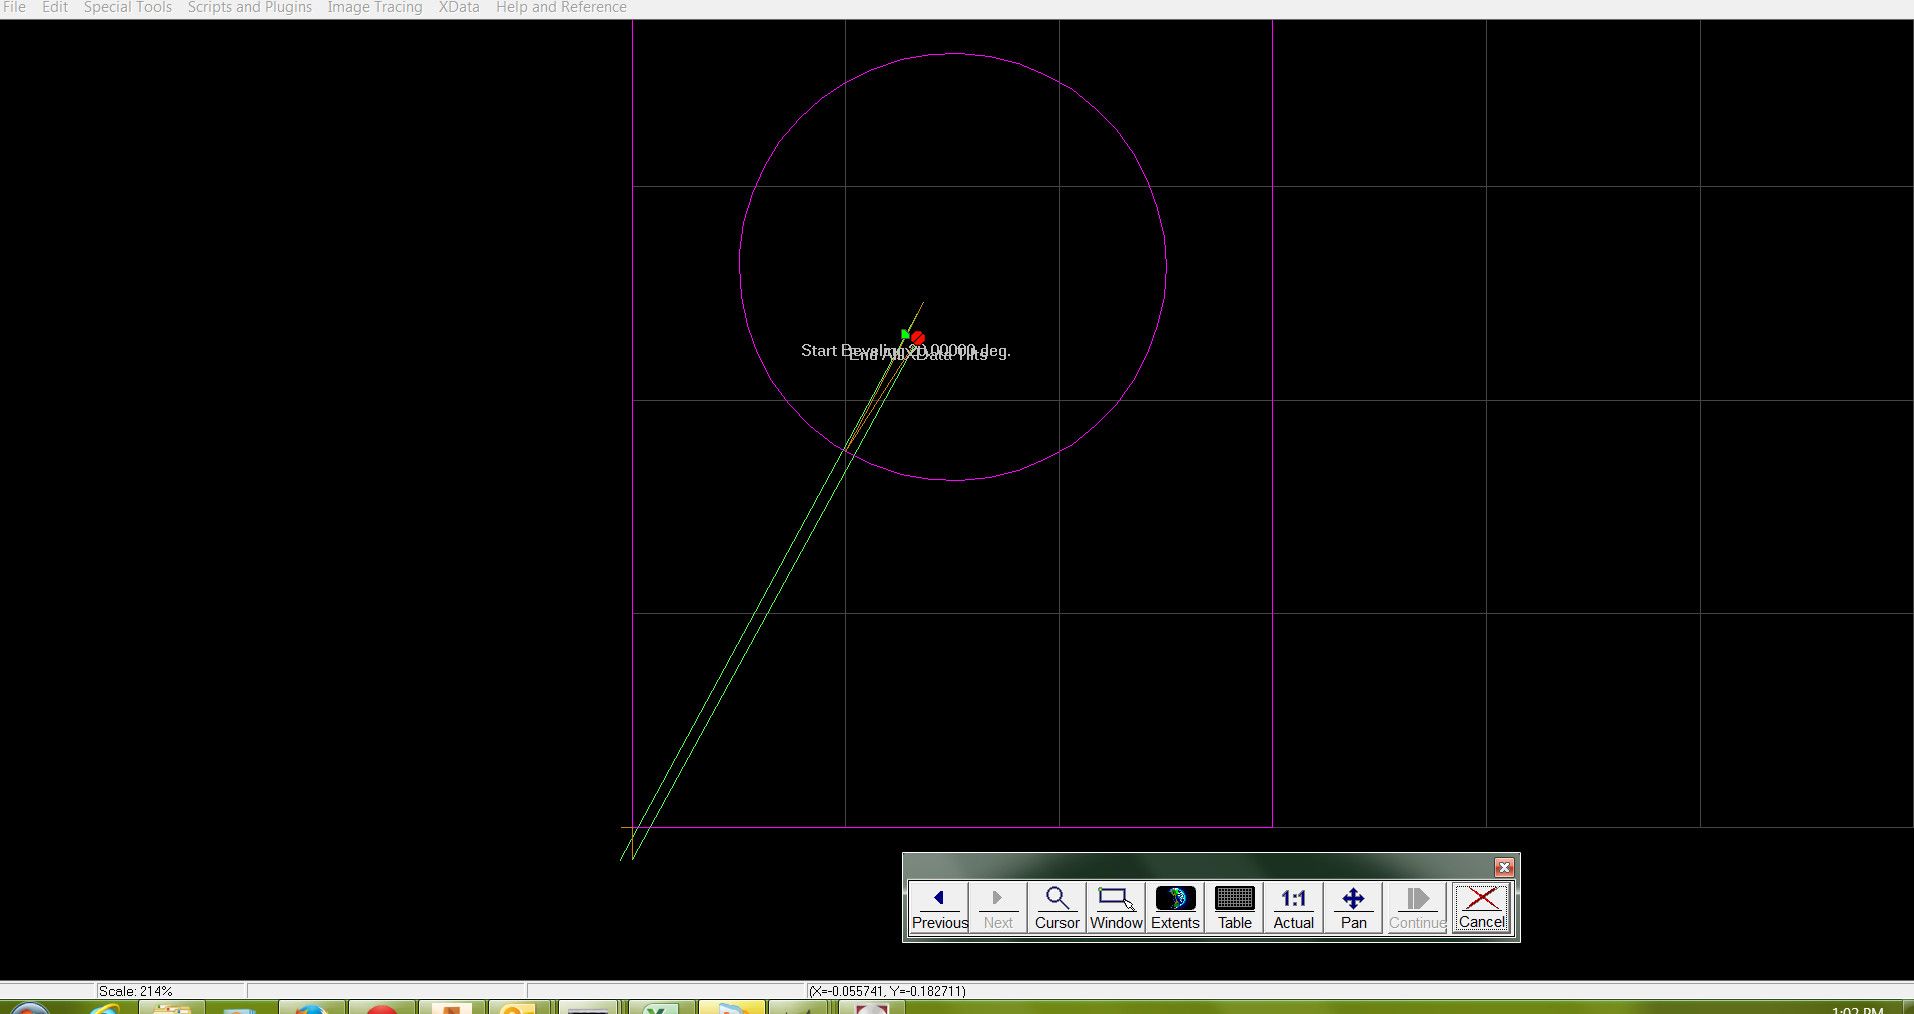Go to the Previous view

point(937,906)
